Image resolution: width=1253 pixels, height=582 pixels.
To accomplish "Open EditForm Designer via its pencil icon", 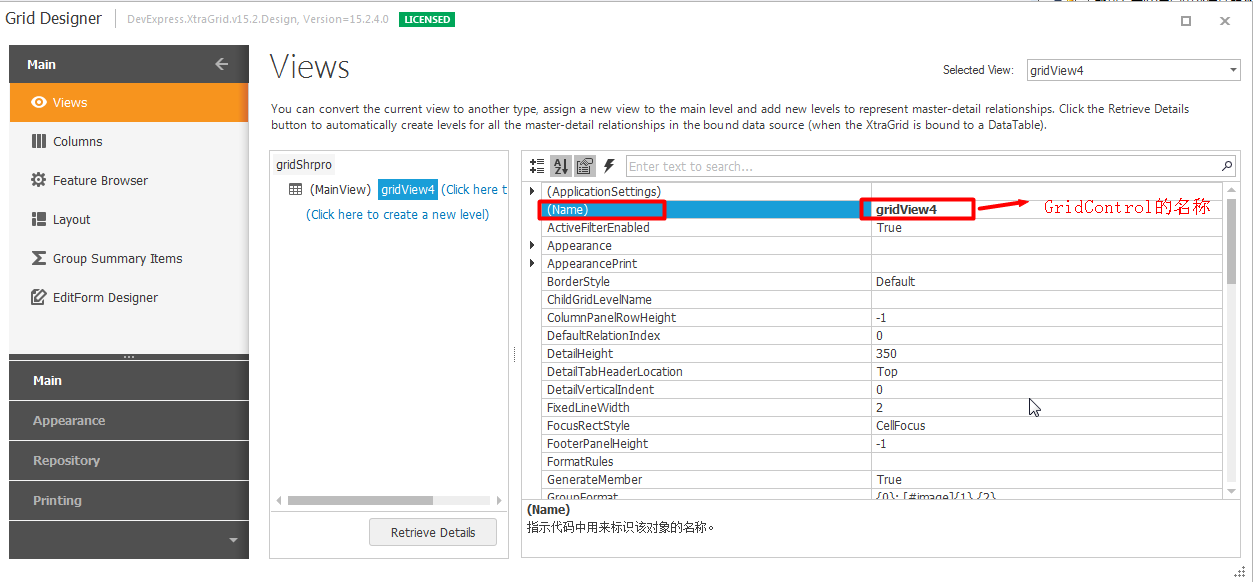I will (x=37, y=297).
